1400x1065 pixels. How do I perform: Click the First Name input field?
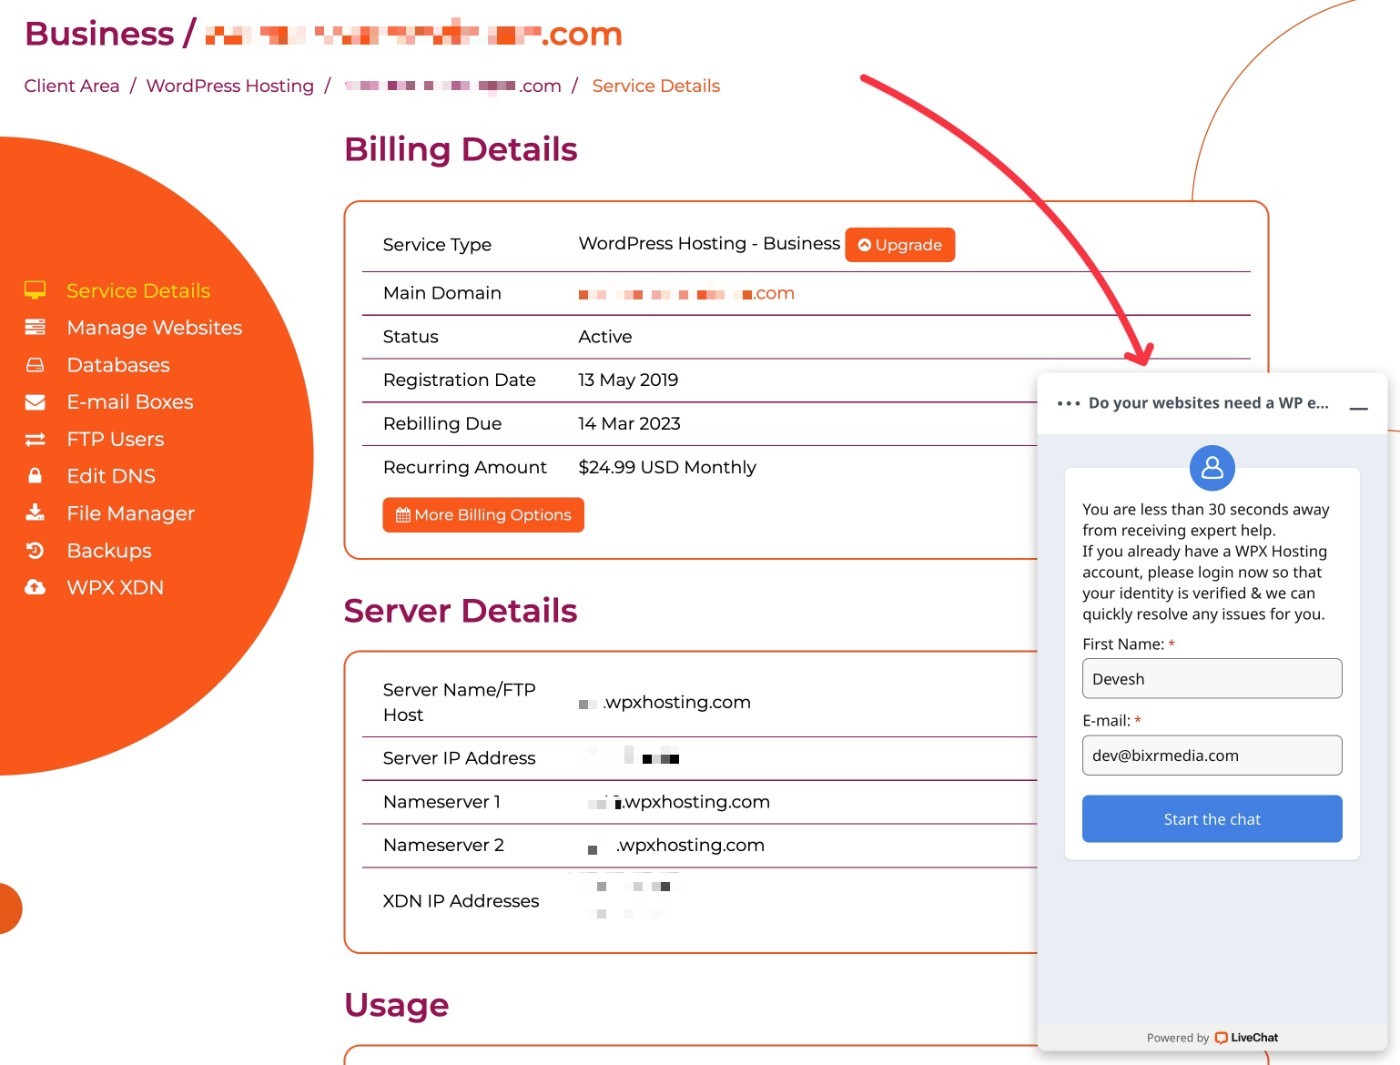pyautogui.click(x=1212, y=679)
